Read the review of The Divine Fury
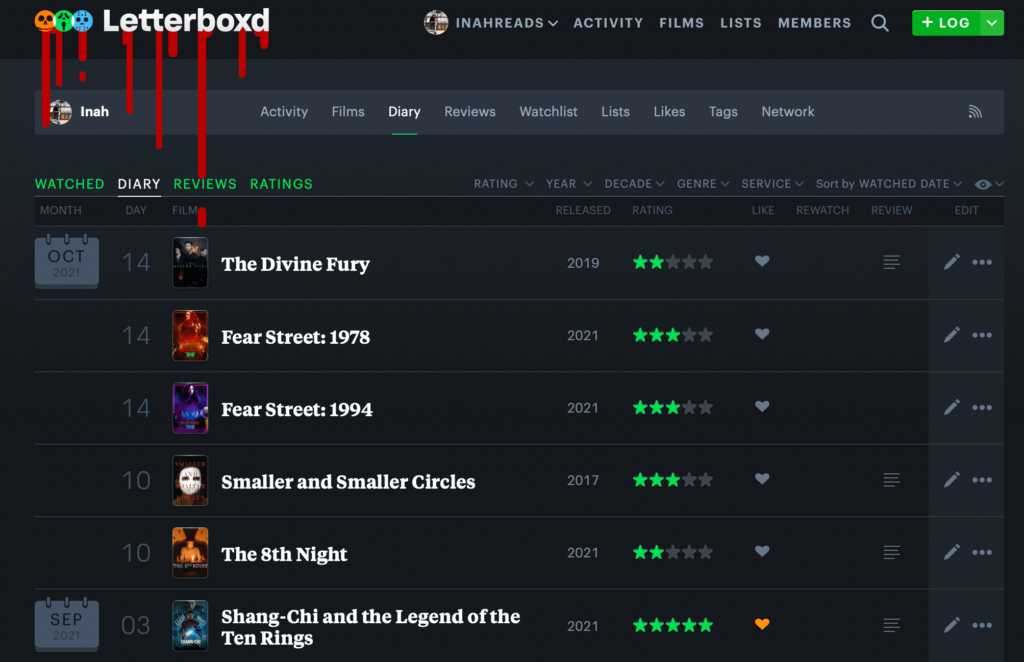 891,262
